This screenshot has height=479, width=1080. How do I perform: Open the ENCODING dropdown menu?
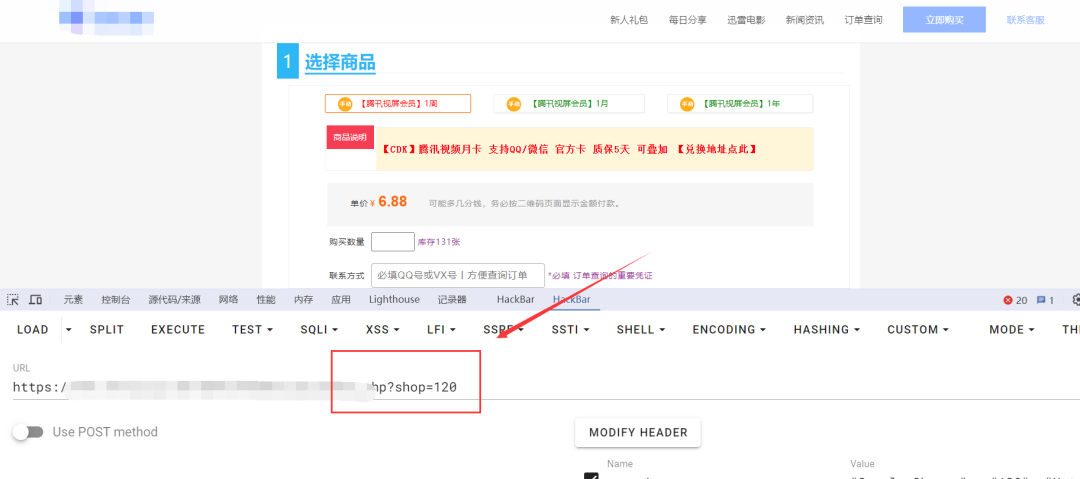pos(729,329)
